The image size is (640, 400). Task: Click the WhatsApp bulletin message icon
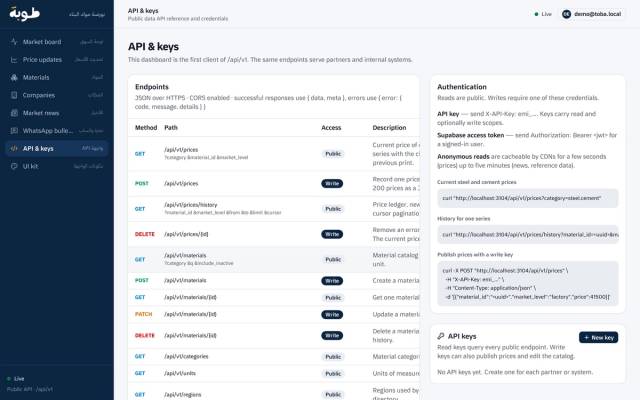[14, 131]
